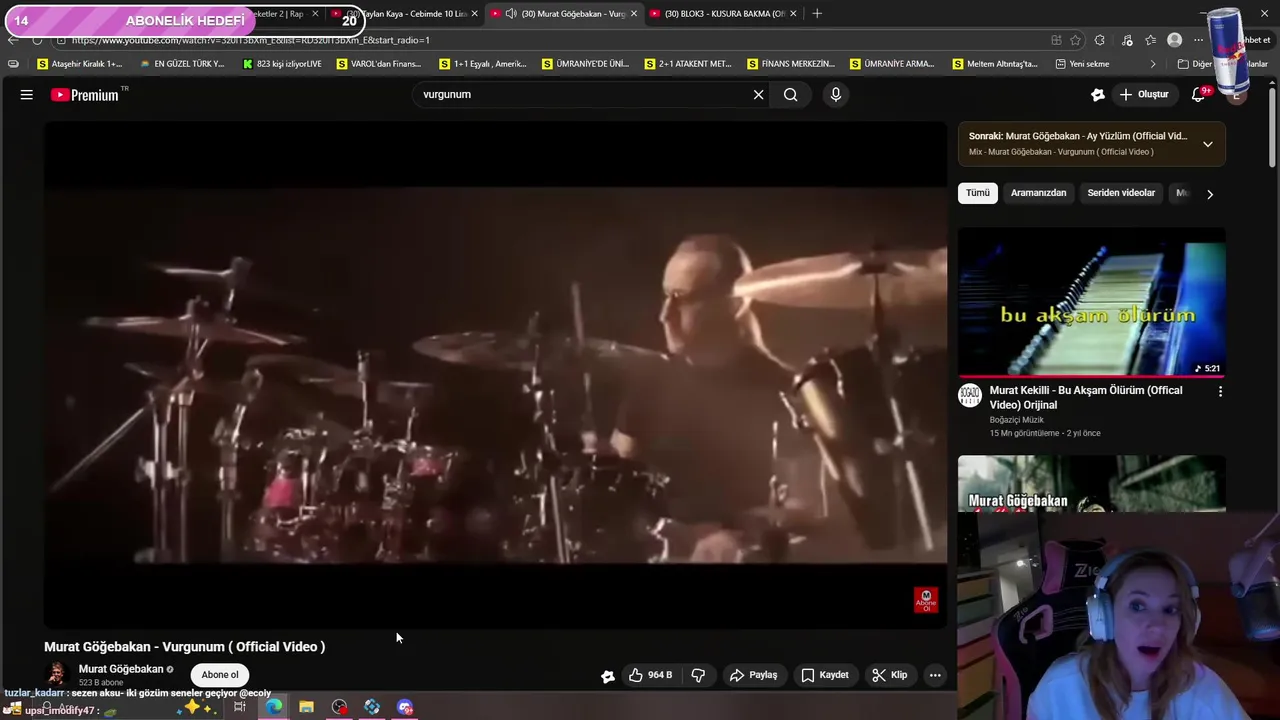Select the Aramanızdan filter chip
1280x720 pixels.
pos(1038,193)
